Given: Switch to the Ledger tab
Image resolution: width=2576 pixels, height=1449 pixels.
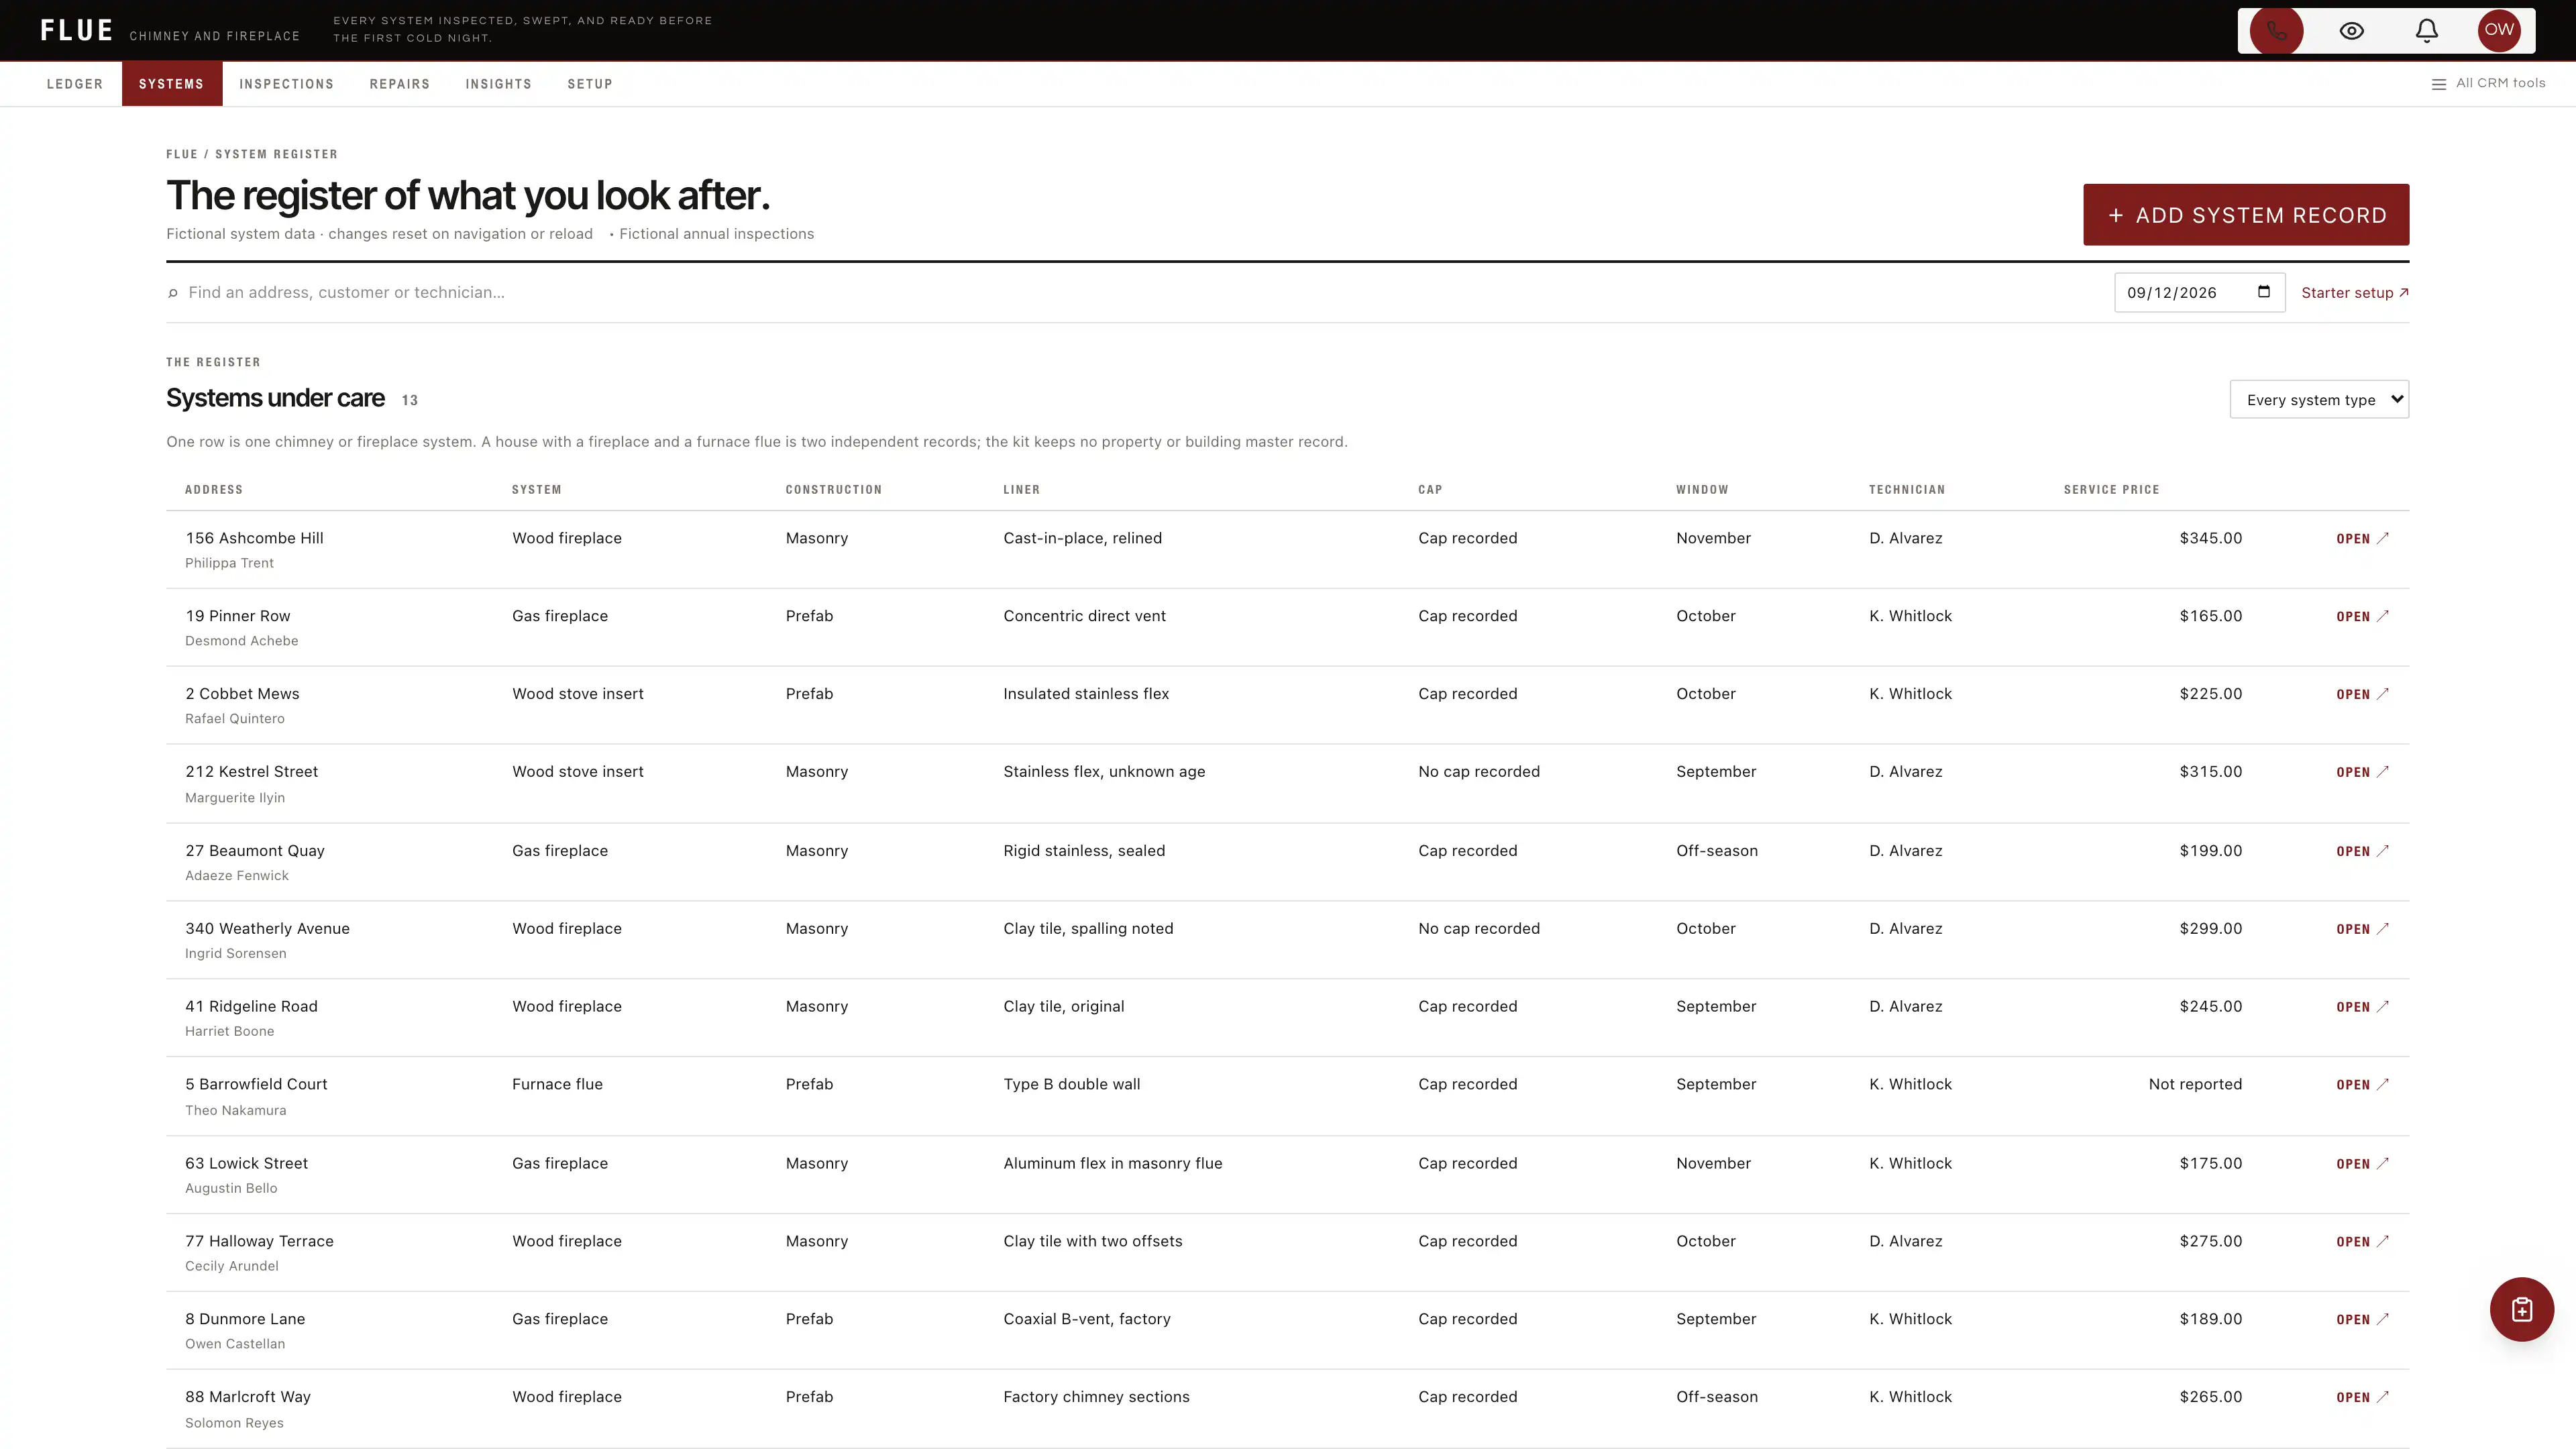Looking at the screenshot, I should tap(75, 84).
